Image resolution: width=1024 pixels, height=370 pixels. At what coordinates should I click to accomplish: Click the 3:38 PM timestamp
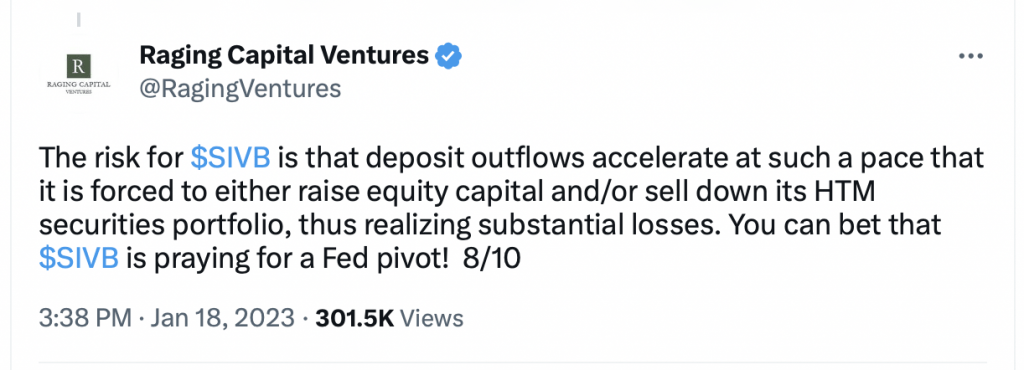point(85,318)
